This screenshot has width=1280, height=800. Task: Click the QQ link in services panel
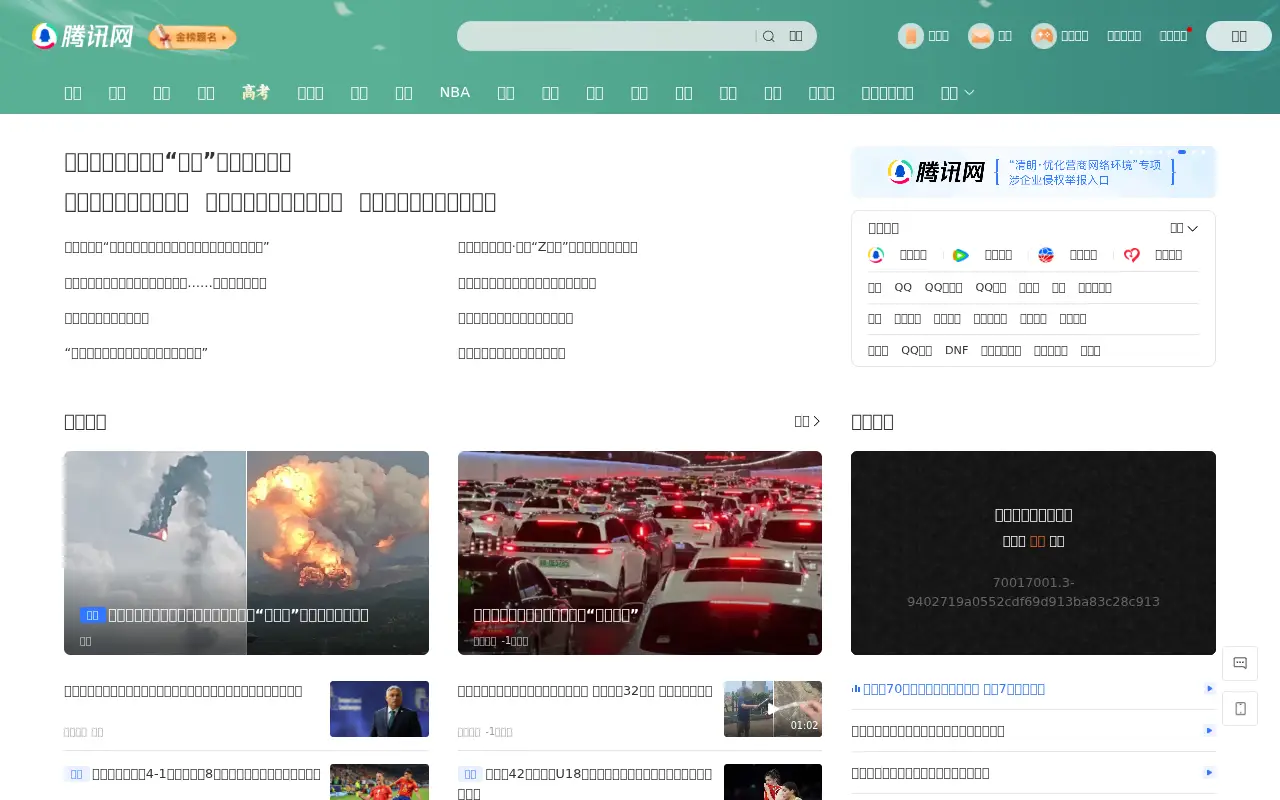tap(903, 287)
